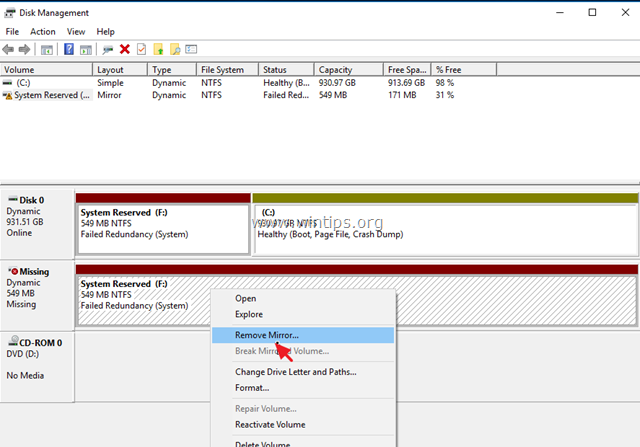The width and height of the screenshot is (640, 447).
Task: Click the C: volume drive icon in list
Action: click(x=7, y=82)
